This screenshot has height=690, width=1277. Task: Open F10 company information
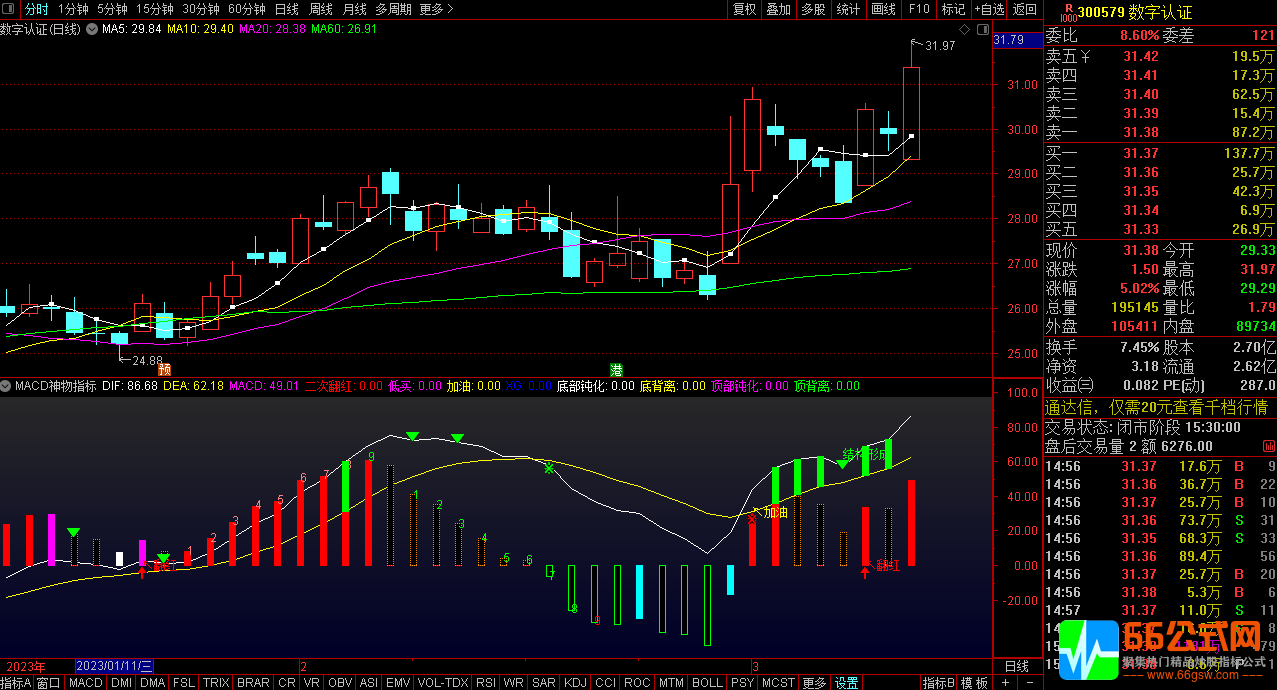tap(919, 9)
